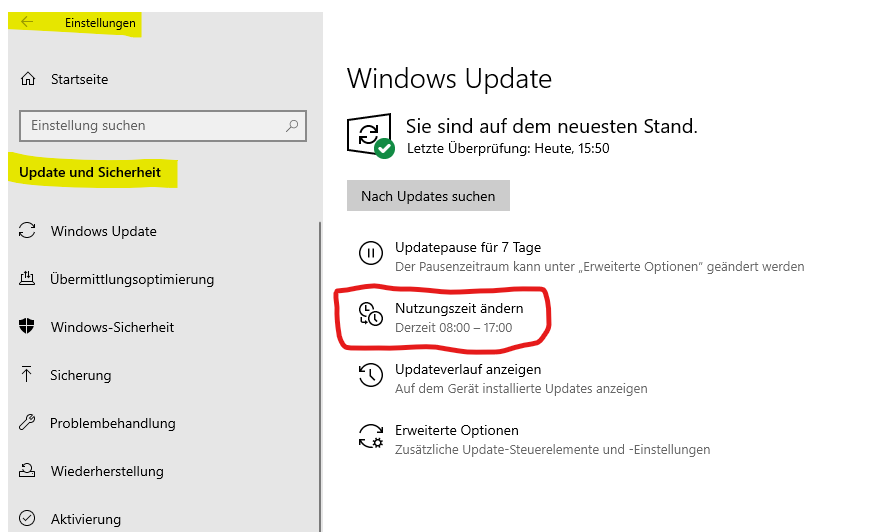Image resolution: width=869 pixels, height=532 pixels.
Task: Click the Wiederherstellung icon
Action: pyautogui.click(x=27, y=470)
